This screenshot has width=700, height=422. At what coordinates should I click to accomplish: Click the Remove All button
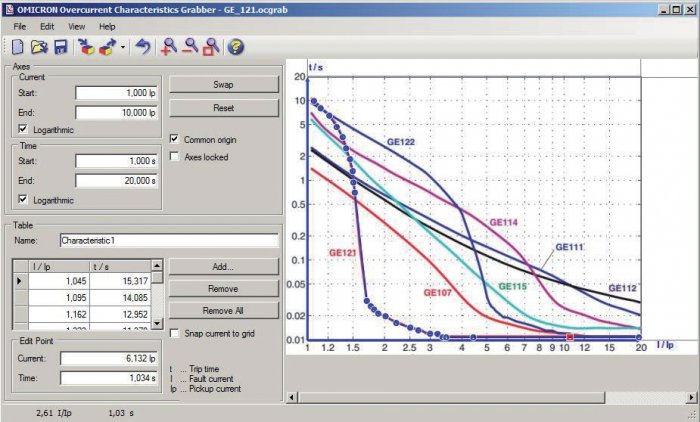(224, 310)
